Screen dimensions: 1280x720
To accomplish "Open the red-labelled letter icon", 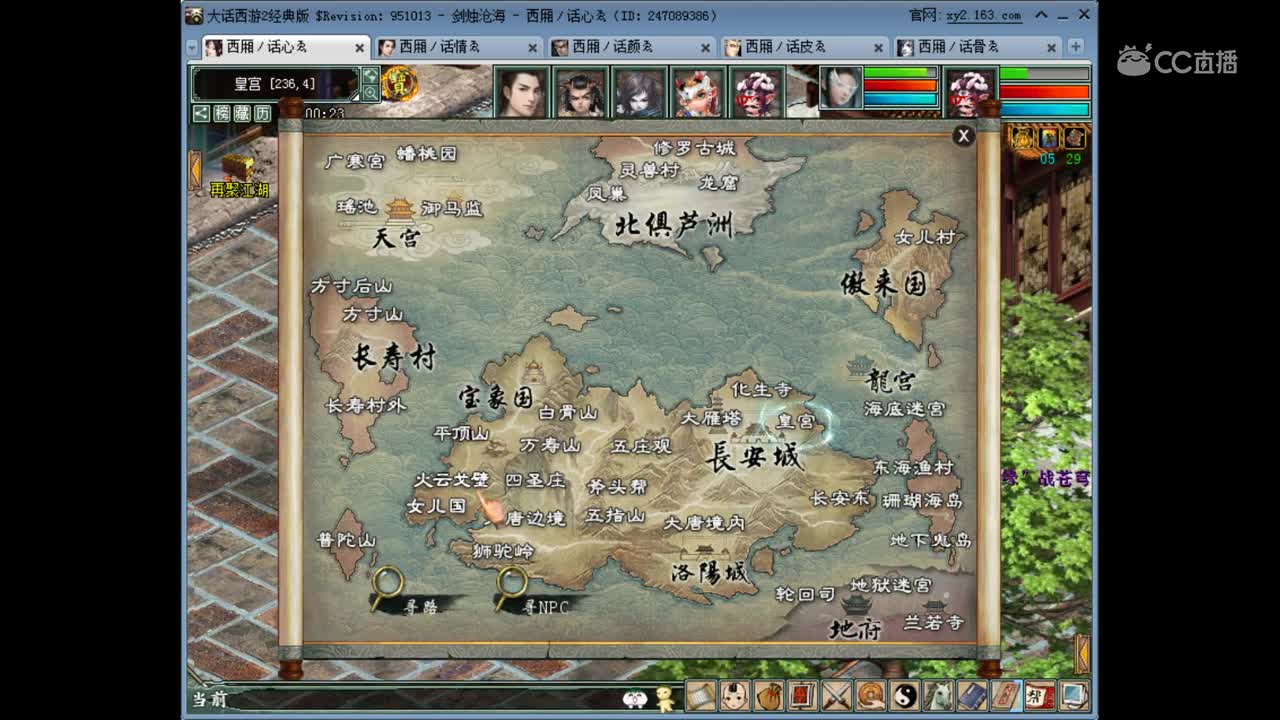I will point(1007,695).
